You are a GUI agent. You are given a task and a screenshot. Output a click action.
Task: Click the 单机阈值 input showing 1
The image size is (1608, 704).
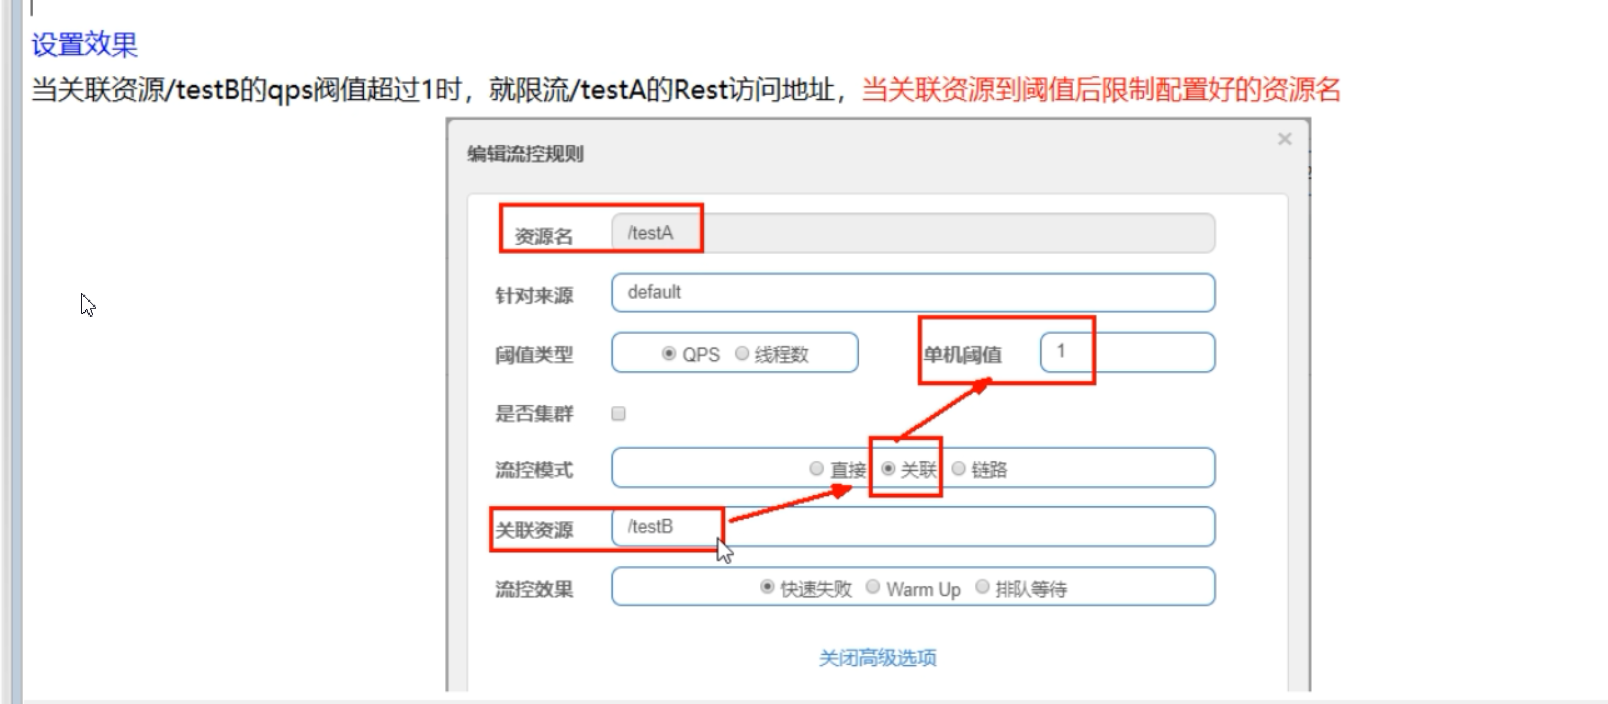[1127, 352]
